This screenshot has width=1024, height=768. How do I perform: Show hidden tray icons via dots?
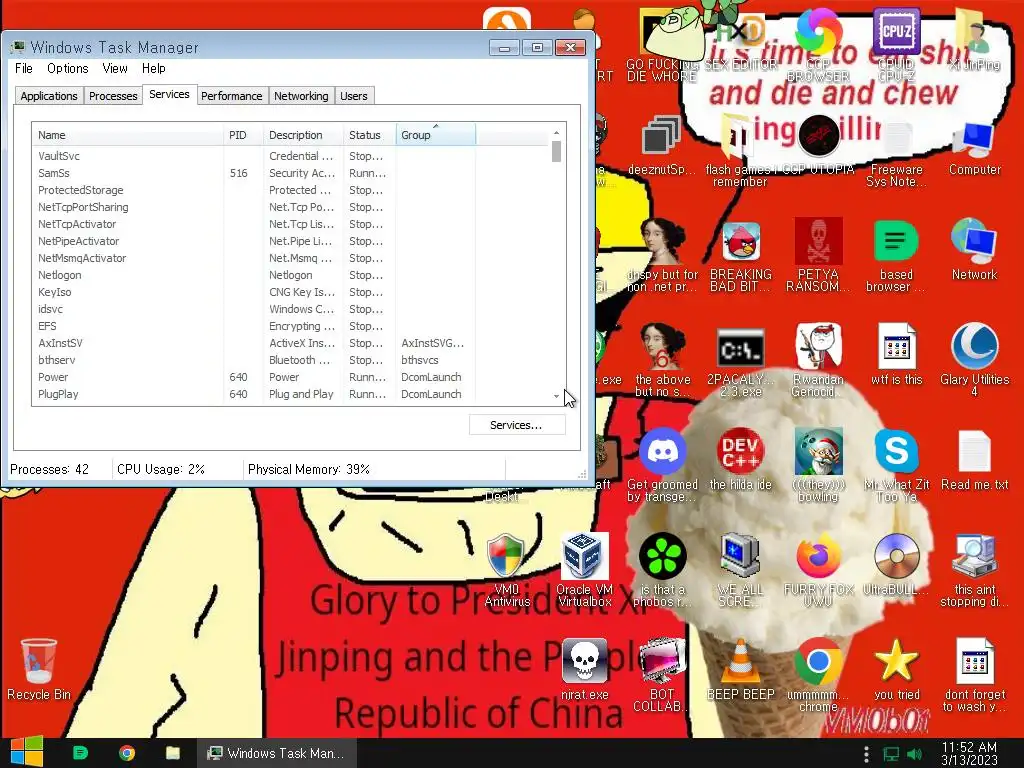(866, 754)
